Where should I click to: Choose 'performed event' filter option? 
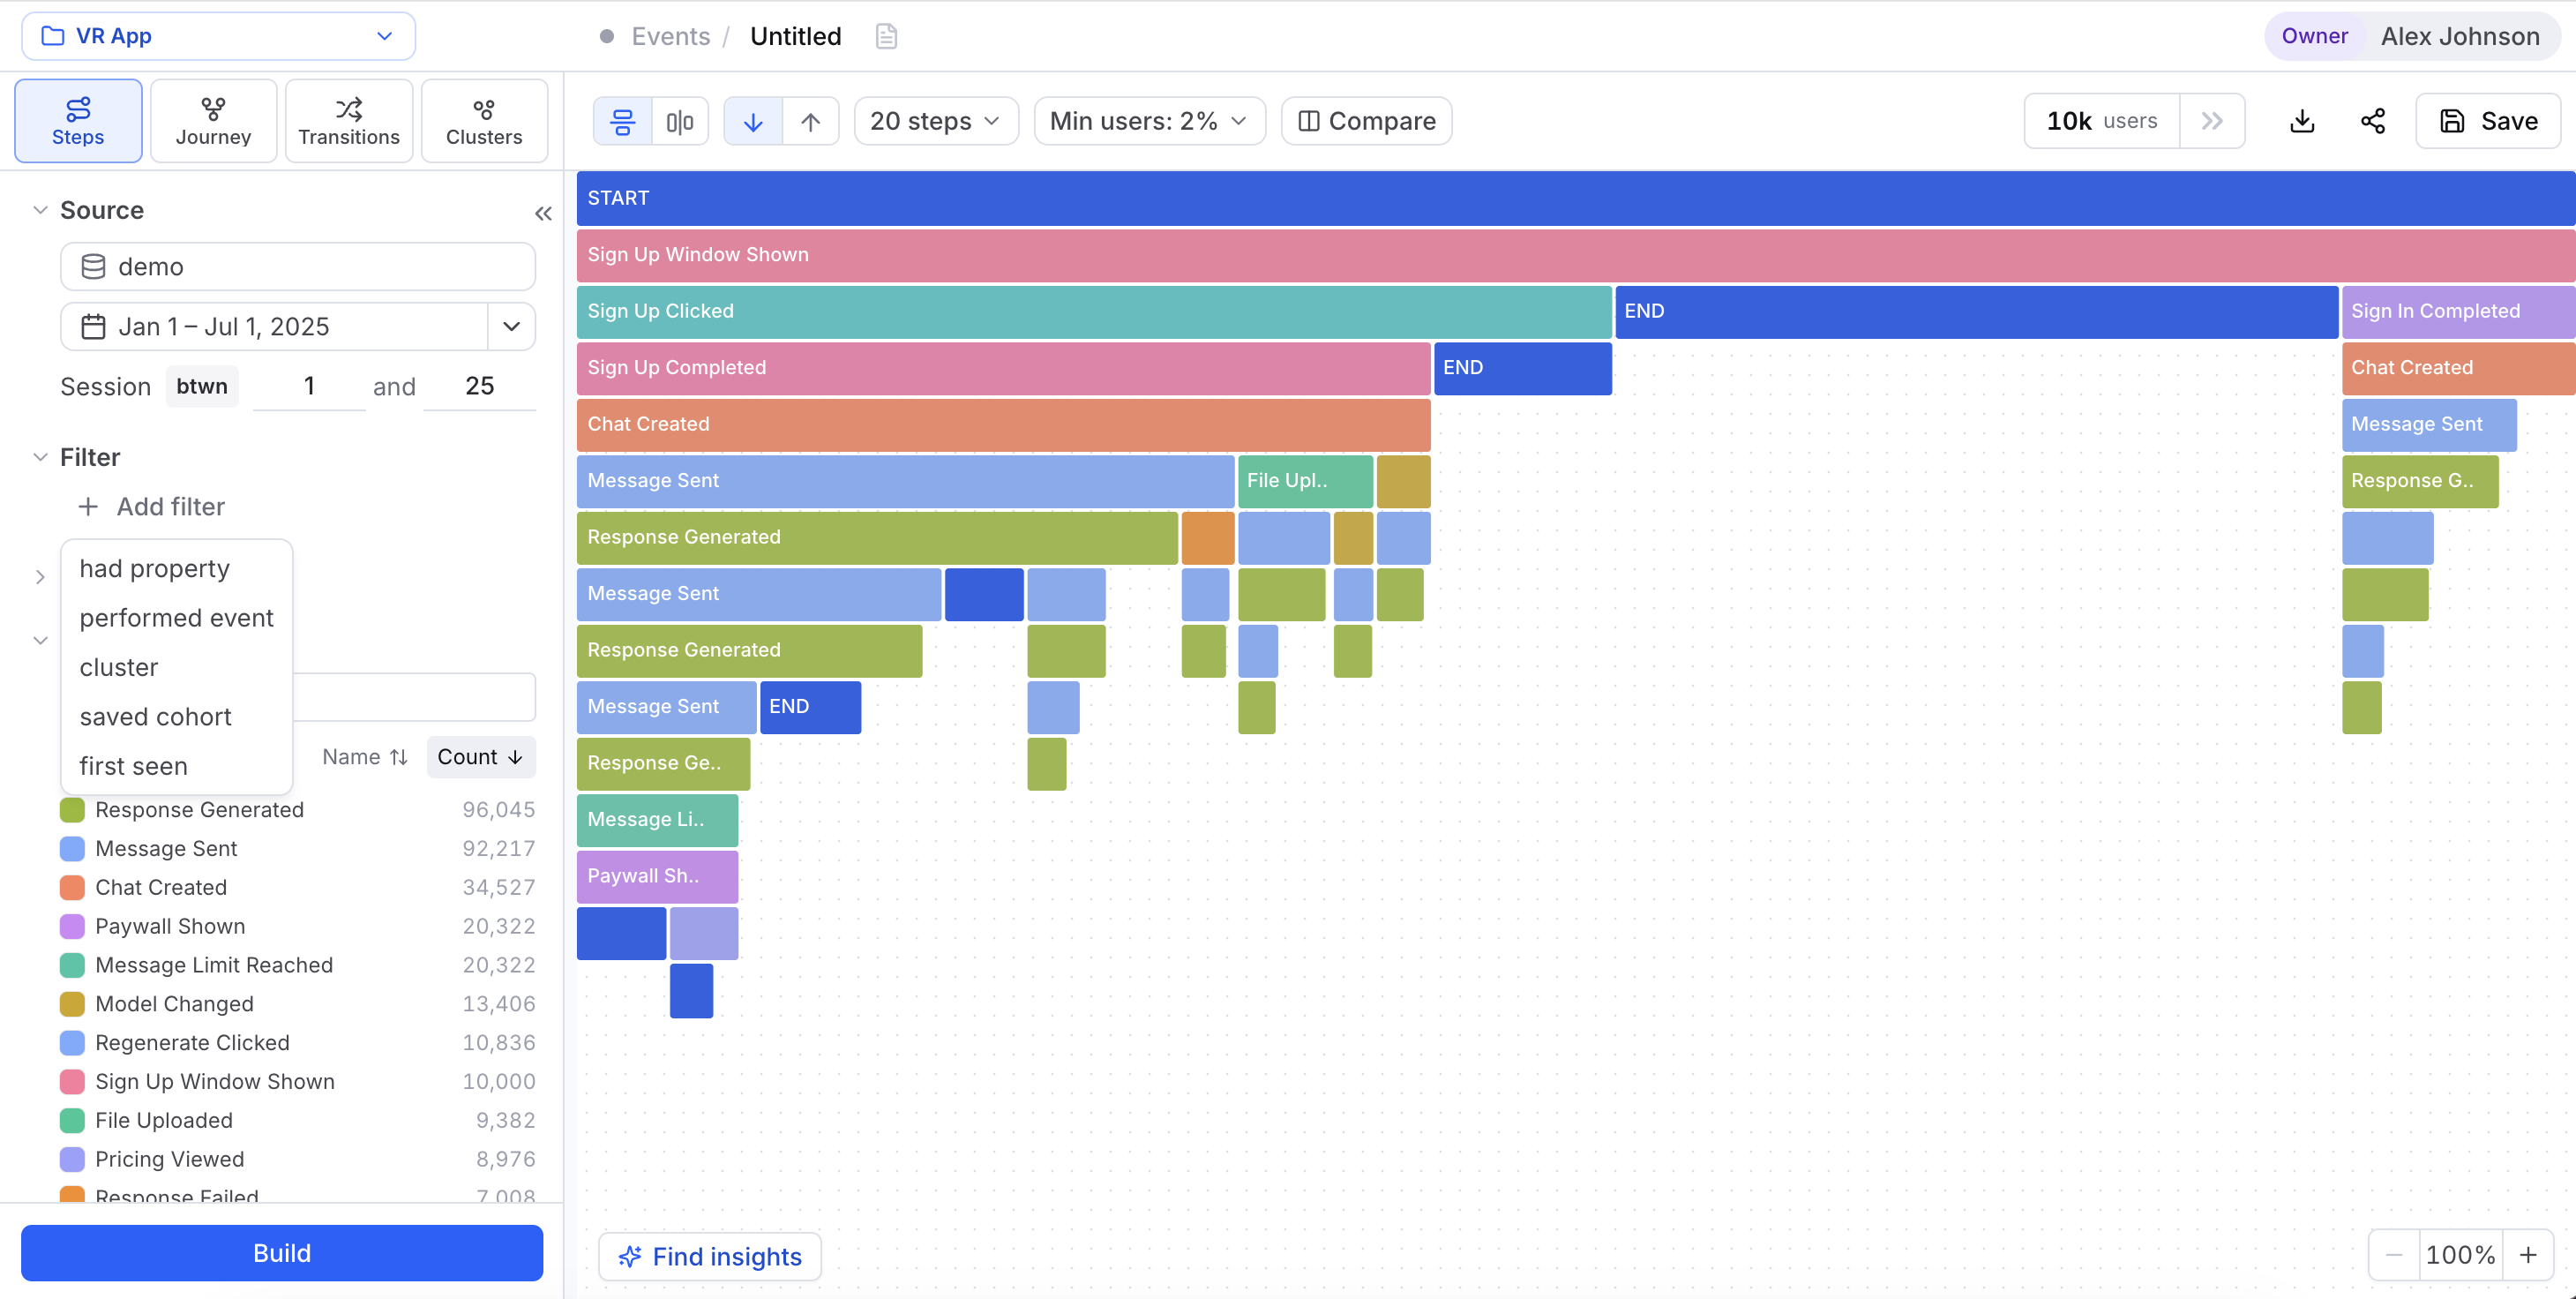tap(176, 618)
